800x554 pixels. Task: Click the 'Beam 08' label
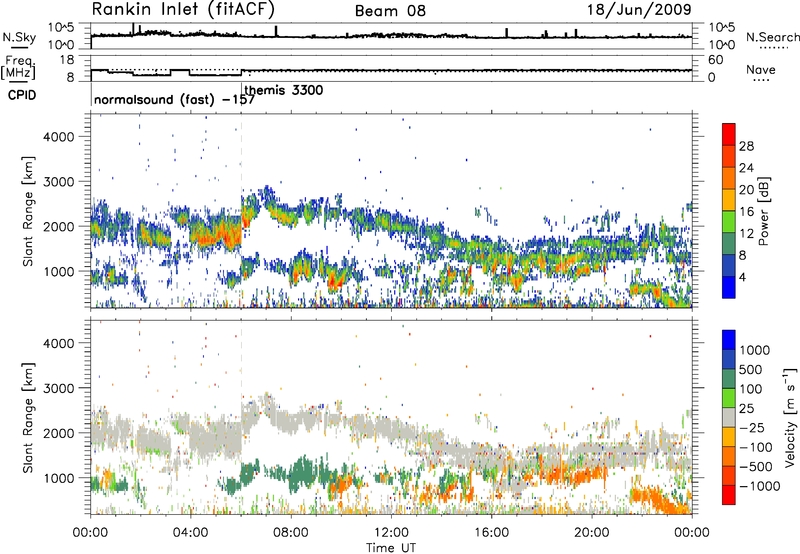pyautogui.click(x=390, y=11)
